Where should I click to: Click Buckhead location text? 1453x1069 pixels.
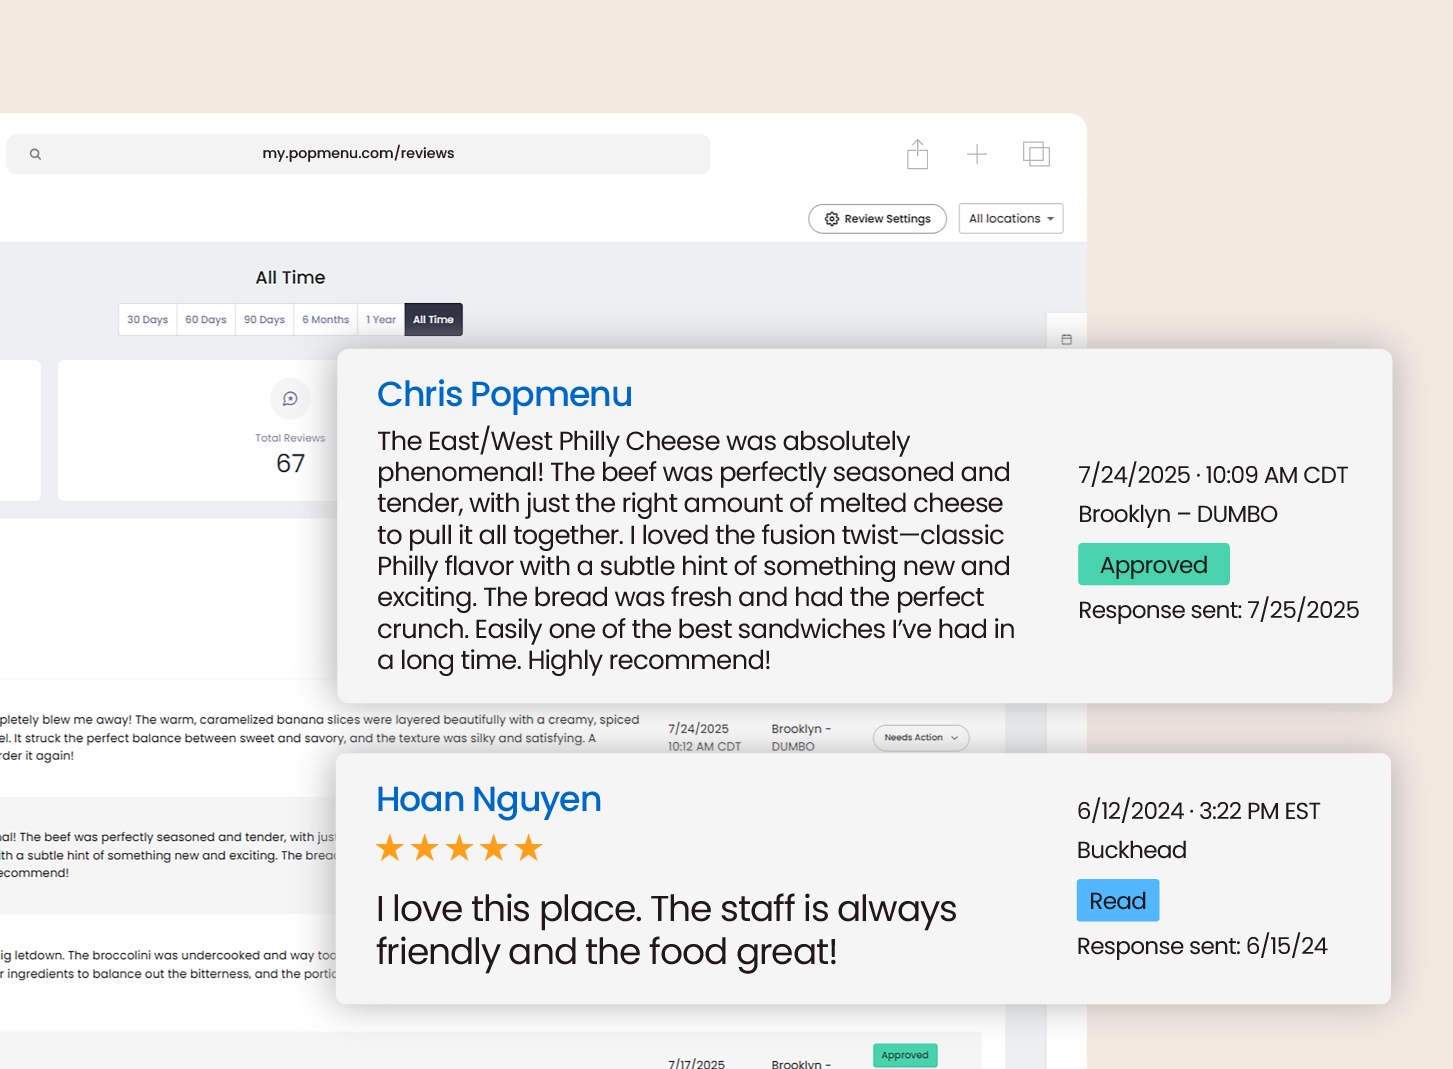(x=1131, y=850)
